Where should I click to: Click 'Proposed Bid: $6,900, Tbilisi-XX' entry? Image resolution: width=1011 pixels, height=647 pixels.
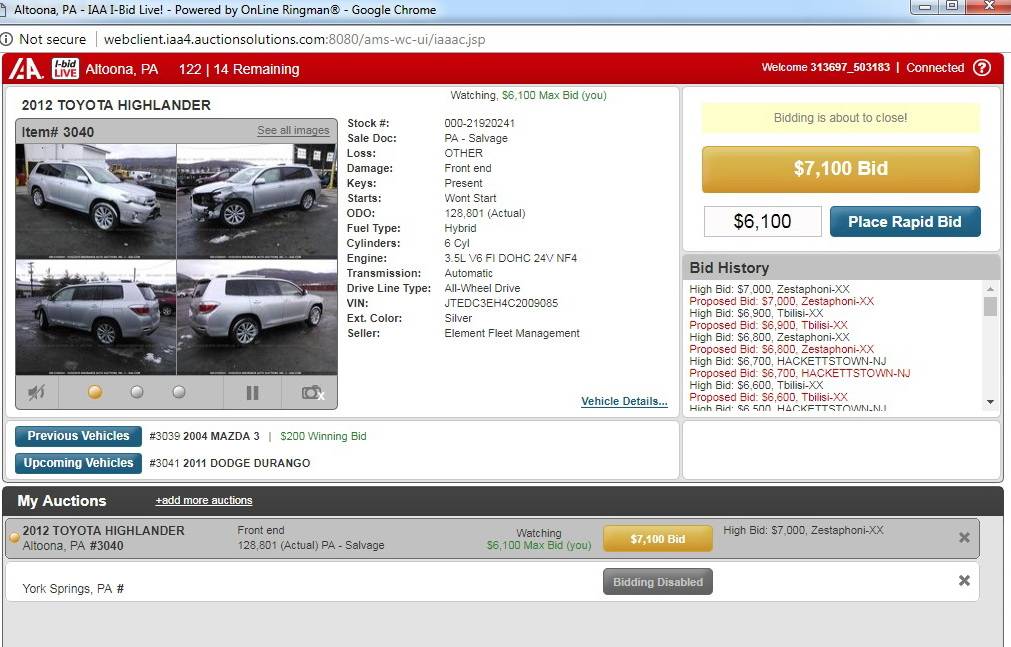click(769, 325)
